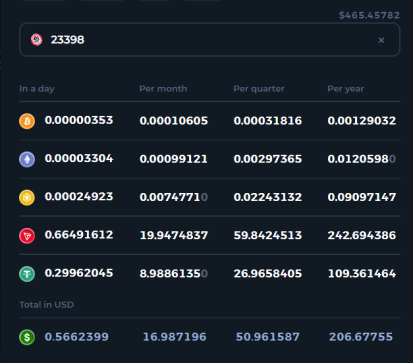The width and height of the screenshot is (413, 363).
Task: Select BNB monthly value 0.00747710
Action: point(174,197)
